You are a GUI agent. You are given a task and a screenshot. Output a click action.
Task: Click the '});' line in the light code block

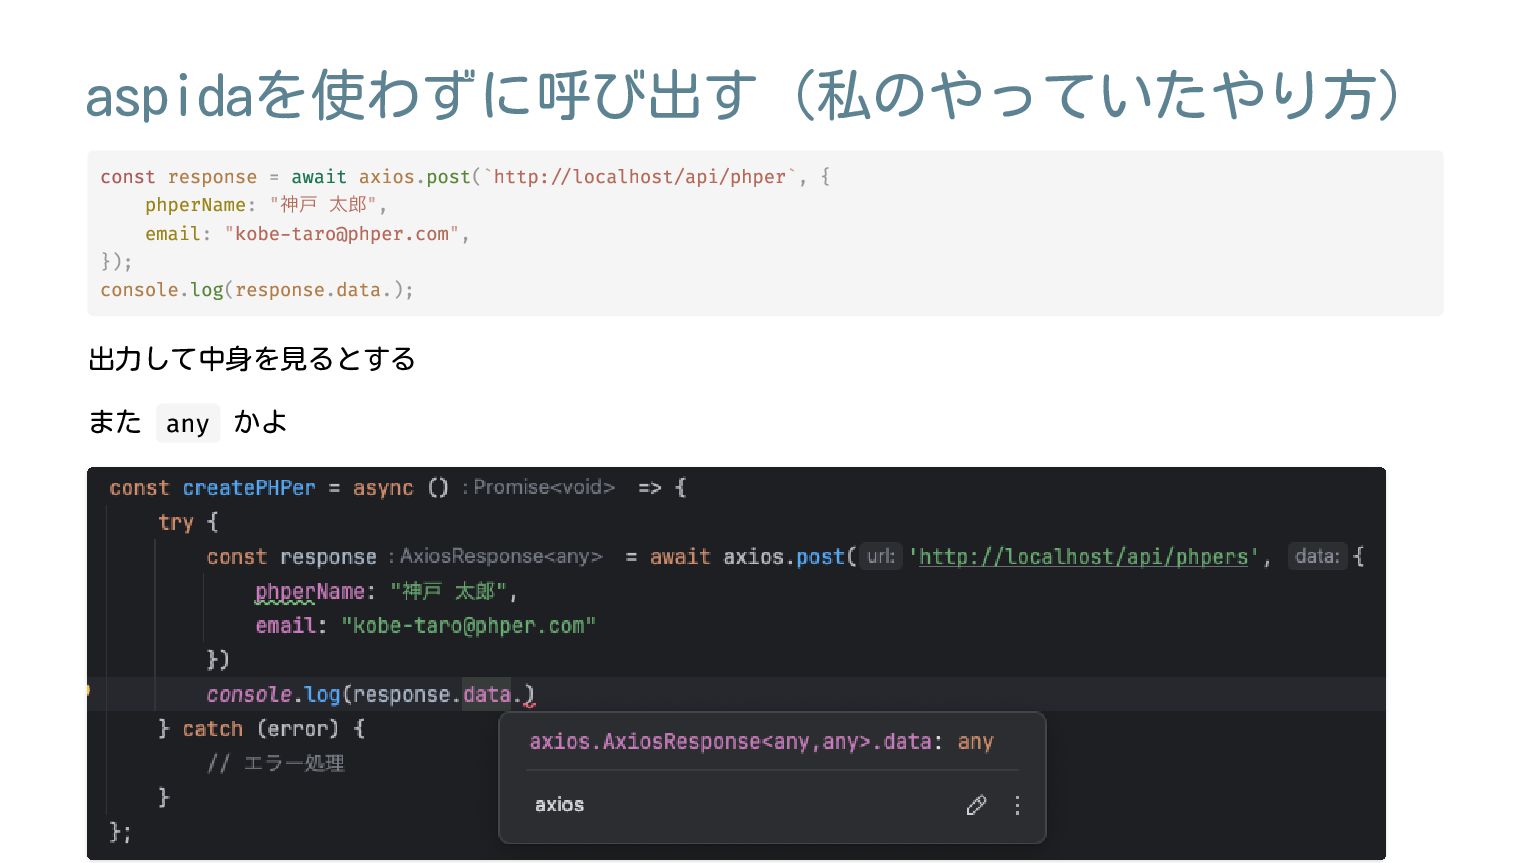point(116,262)
